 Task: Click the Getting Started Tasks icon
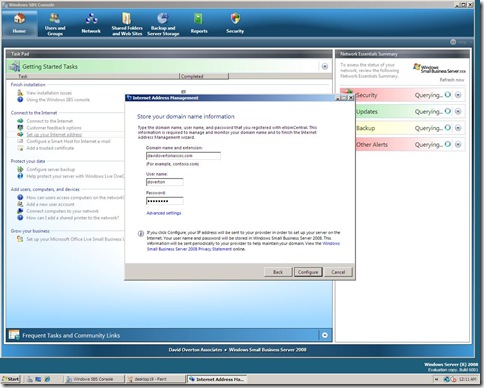(14, 66)
